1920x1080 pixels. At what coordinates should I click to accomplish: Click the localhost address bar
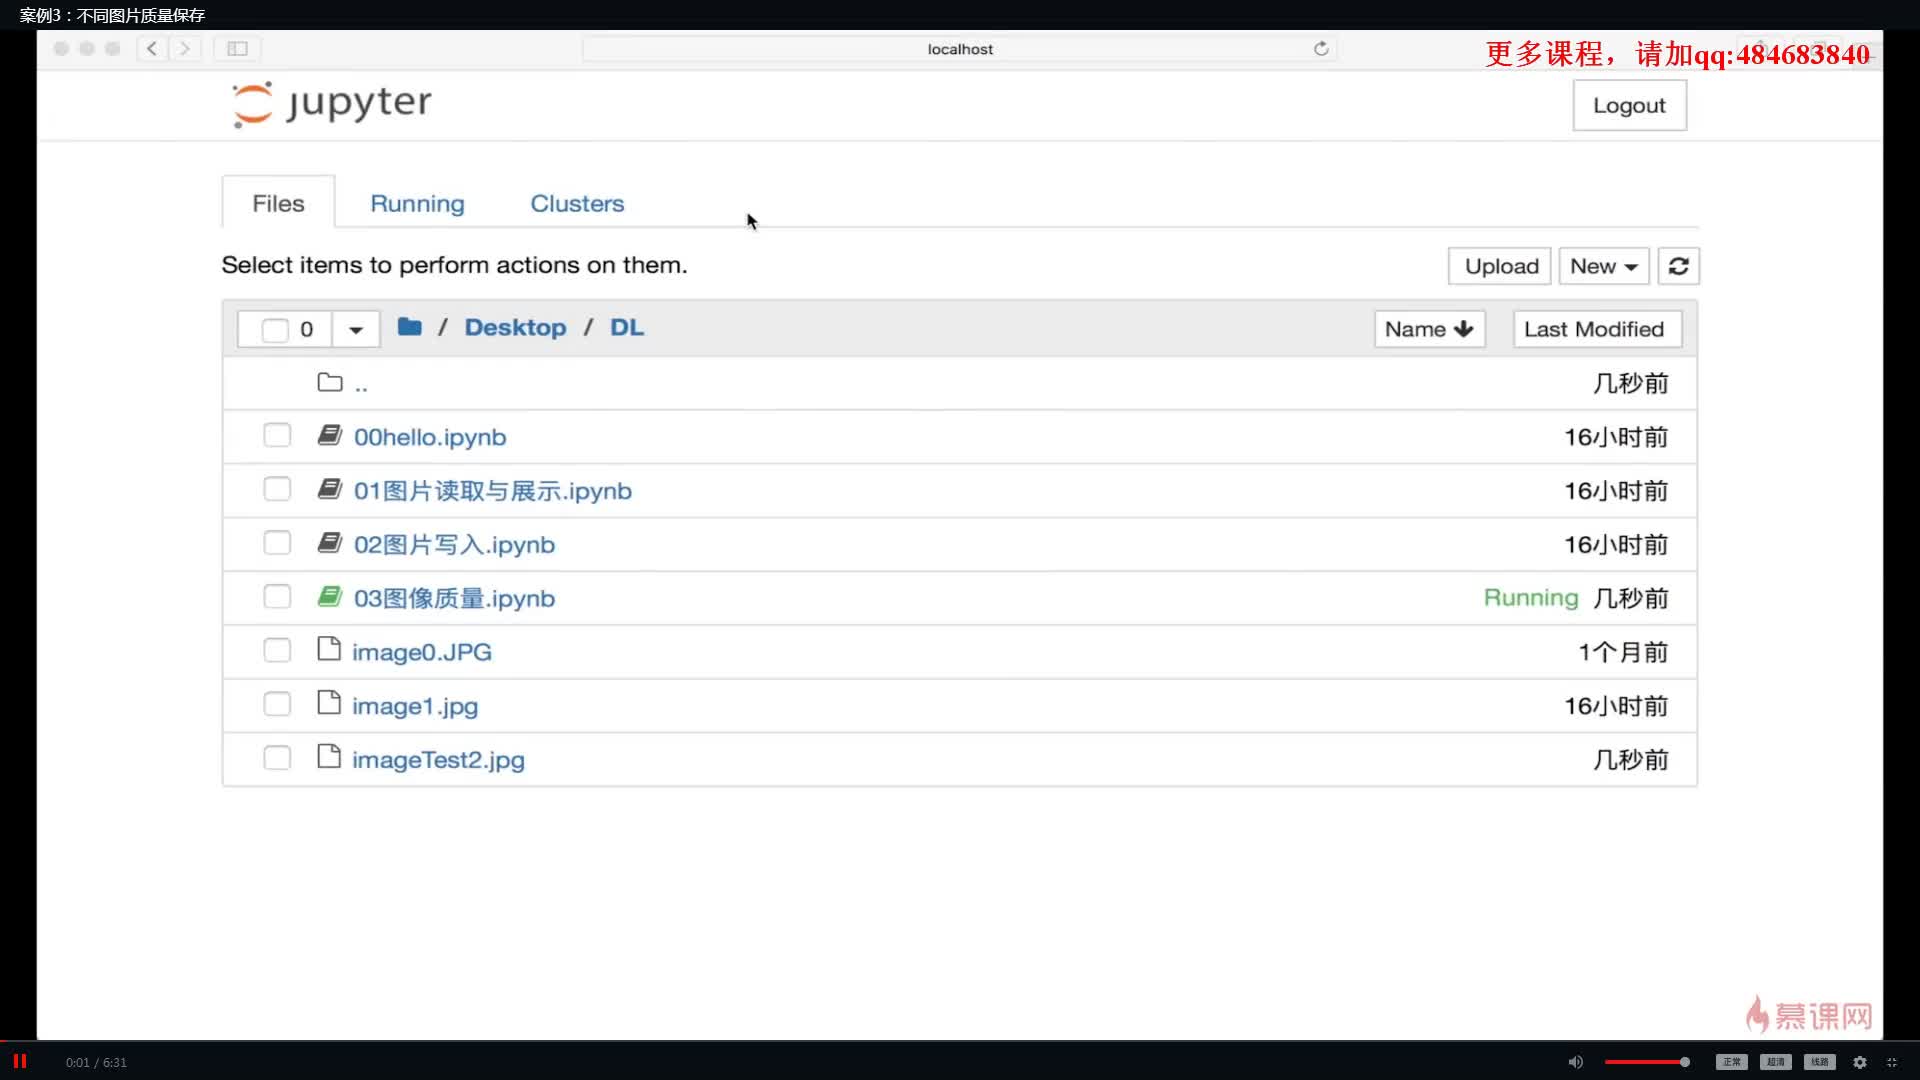coord(960,48)
